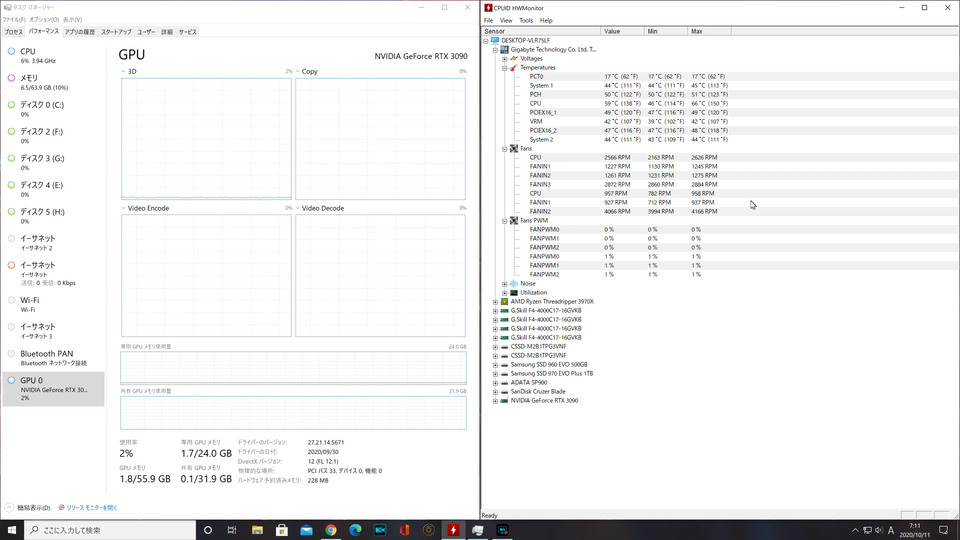Open the Tools menu in HWMonitor

tap(526, 20)
